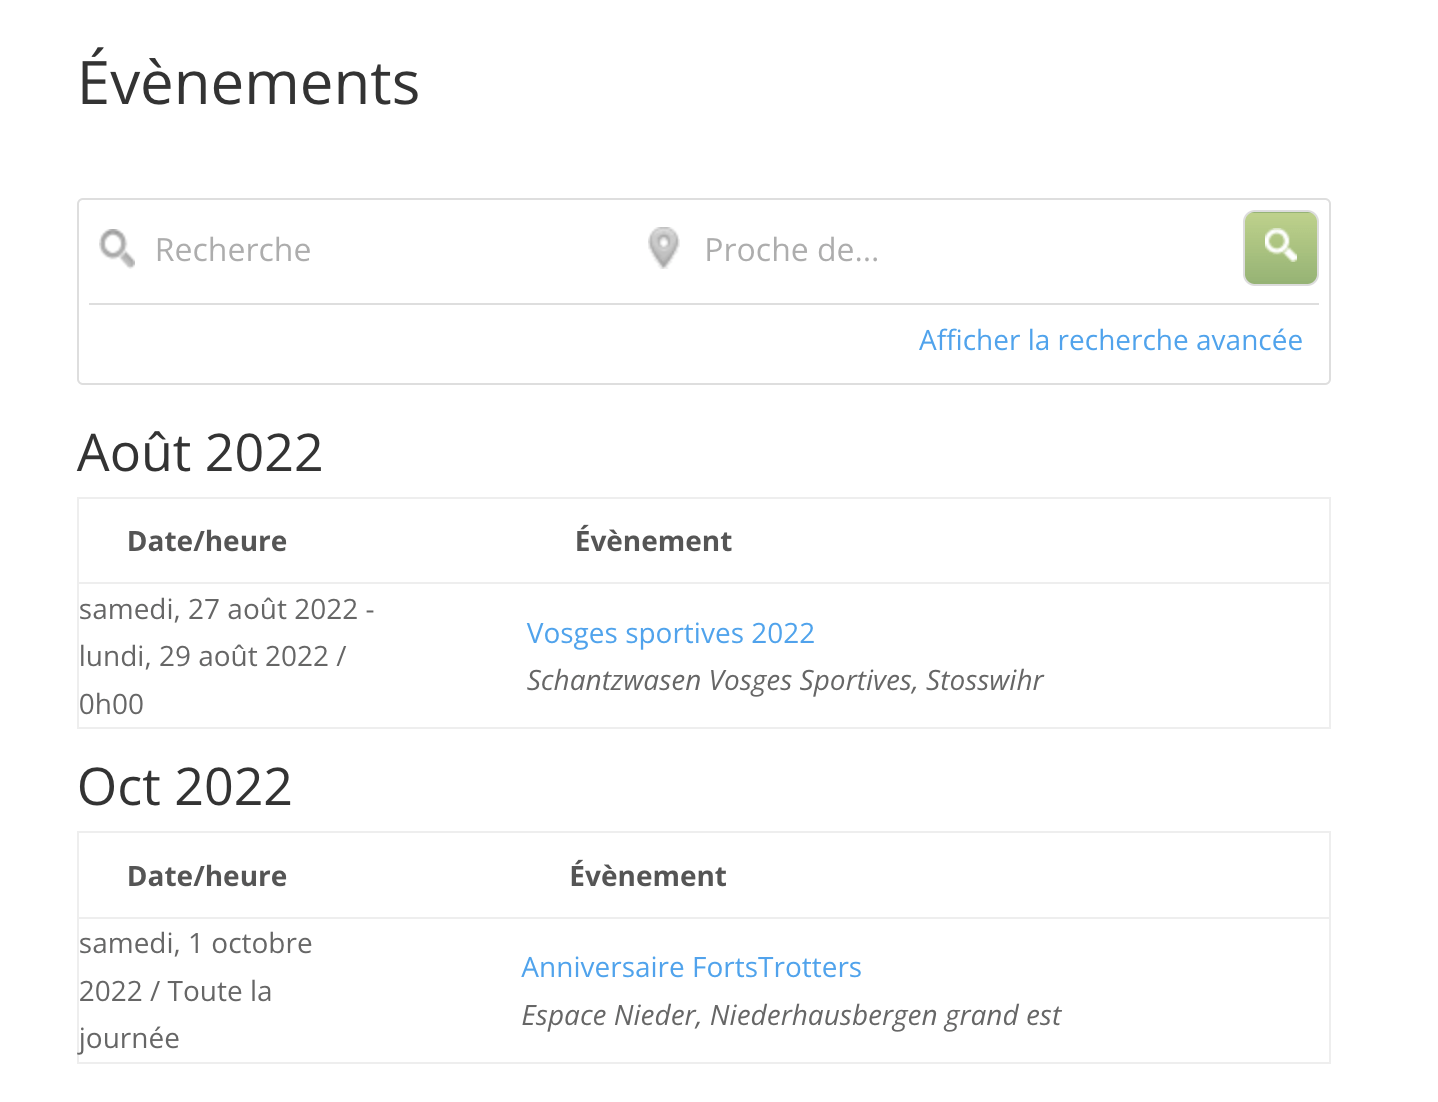
Task: Click the grey magnifier icon beside Recherche
Action: pos(117,248)
